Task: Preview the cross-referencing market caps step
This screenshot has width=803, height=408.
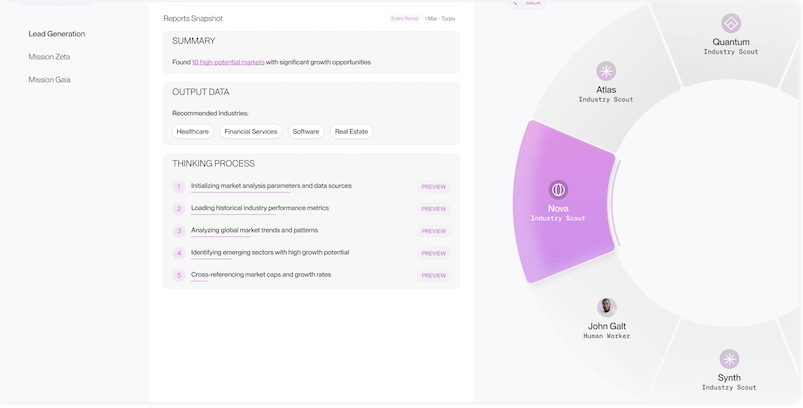Action: pyautogui.click(x=434, y=275)
